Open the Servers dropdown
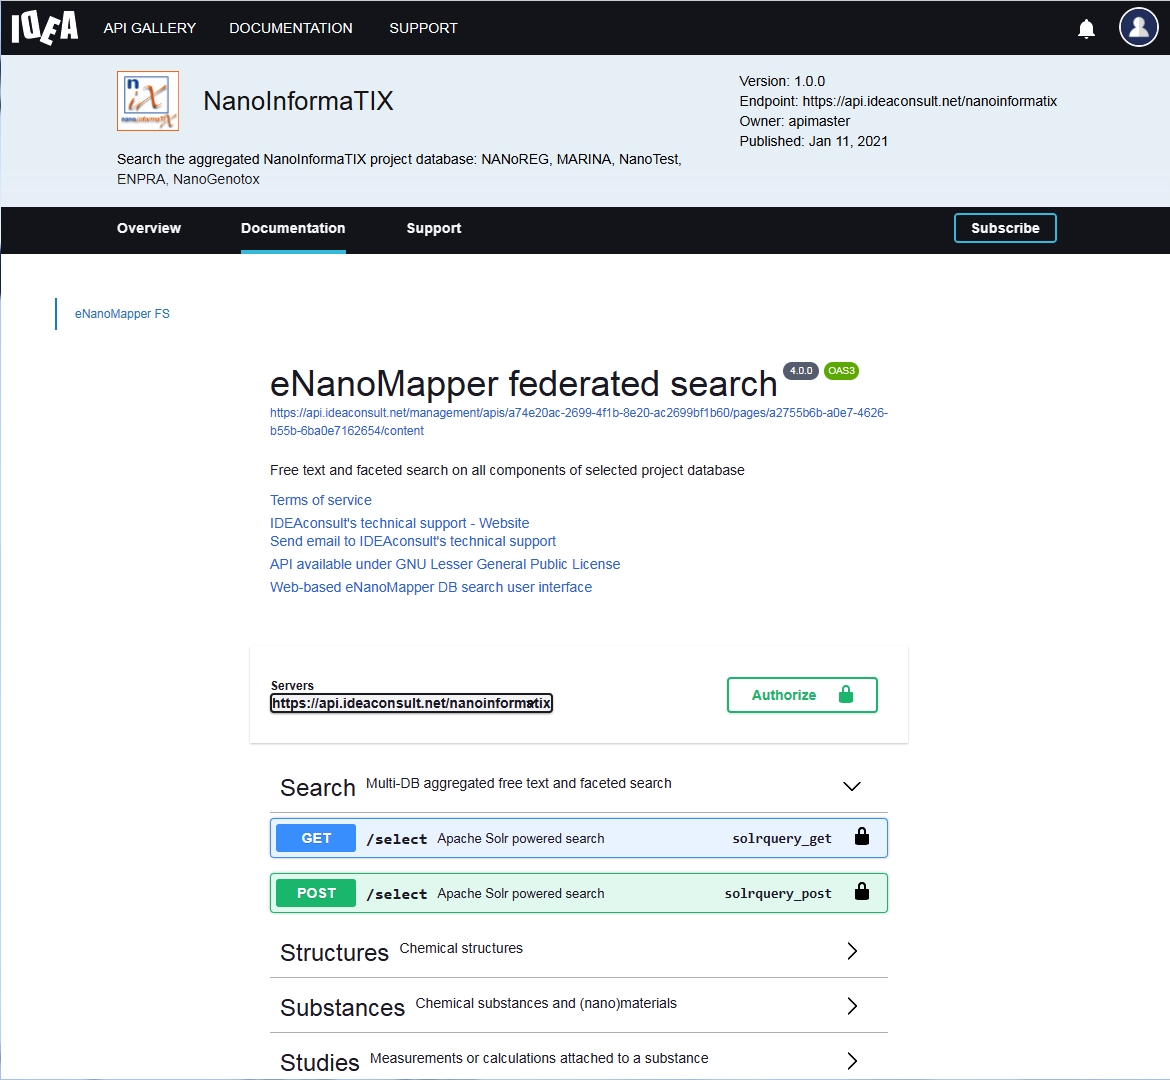1170x1080 pixels. tap(411, 703)
